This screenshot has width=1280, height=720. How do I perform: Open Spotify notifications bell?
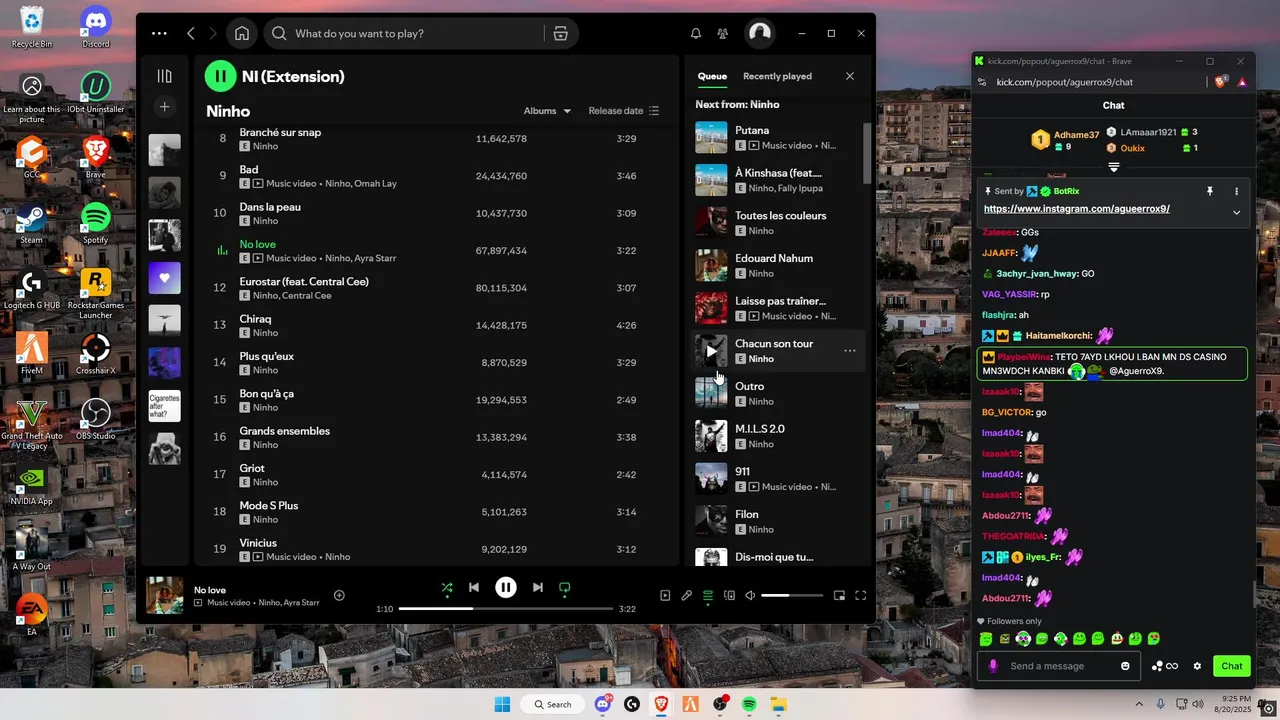[696, 33]
